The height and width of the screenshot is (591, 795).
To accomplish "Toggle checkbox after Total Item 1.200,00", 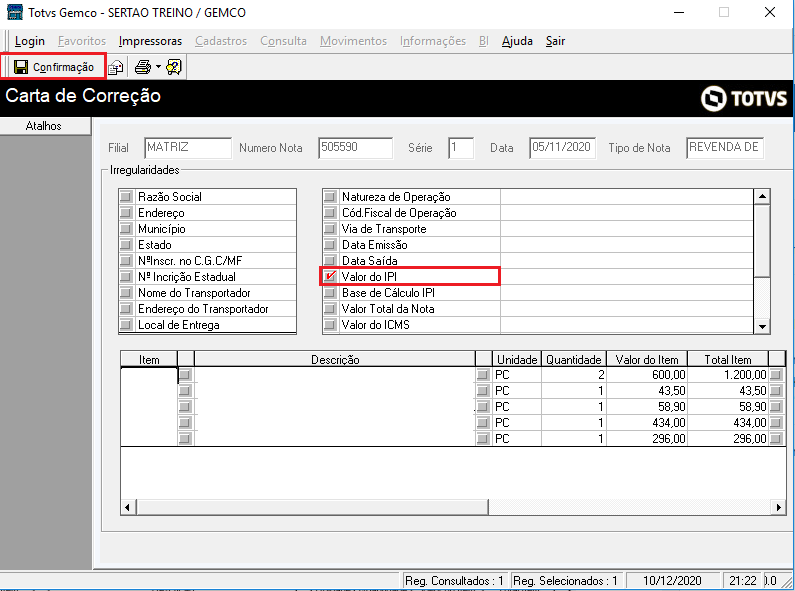I will (x=776, y=375).
